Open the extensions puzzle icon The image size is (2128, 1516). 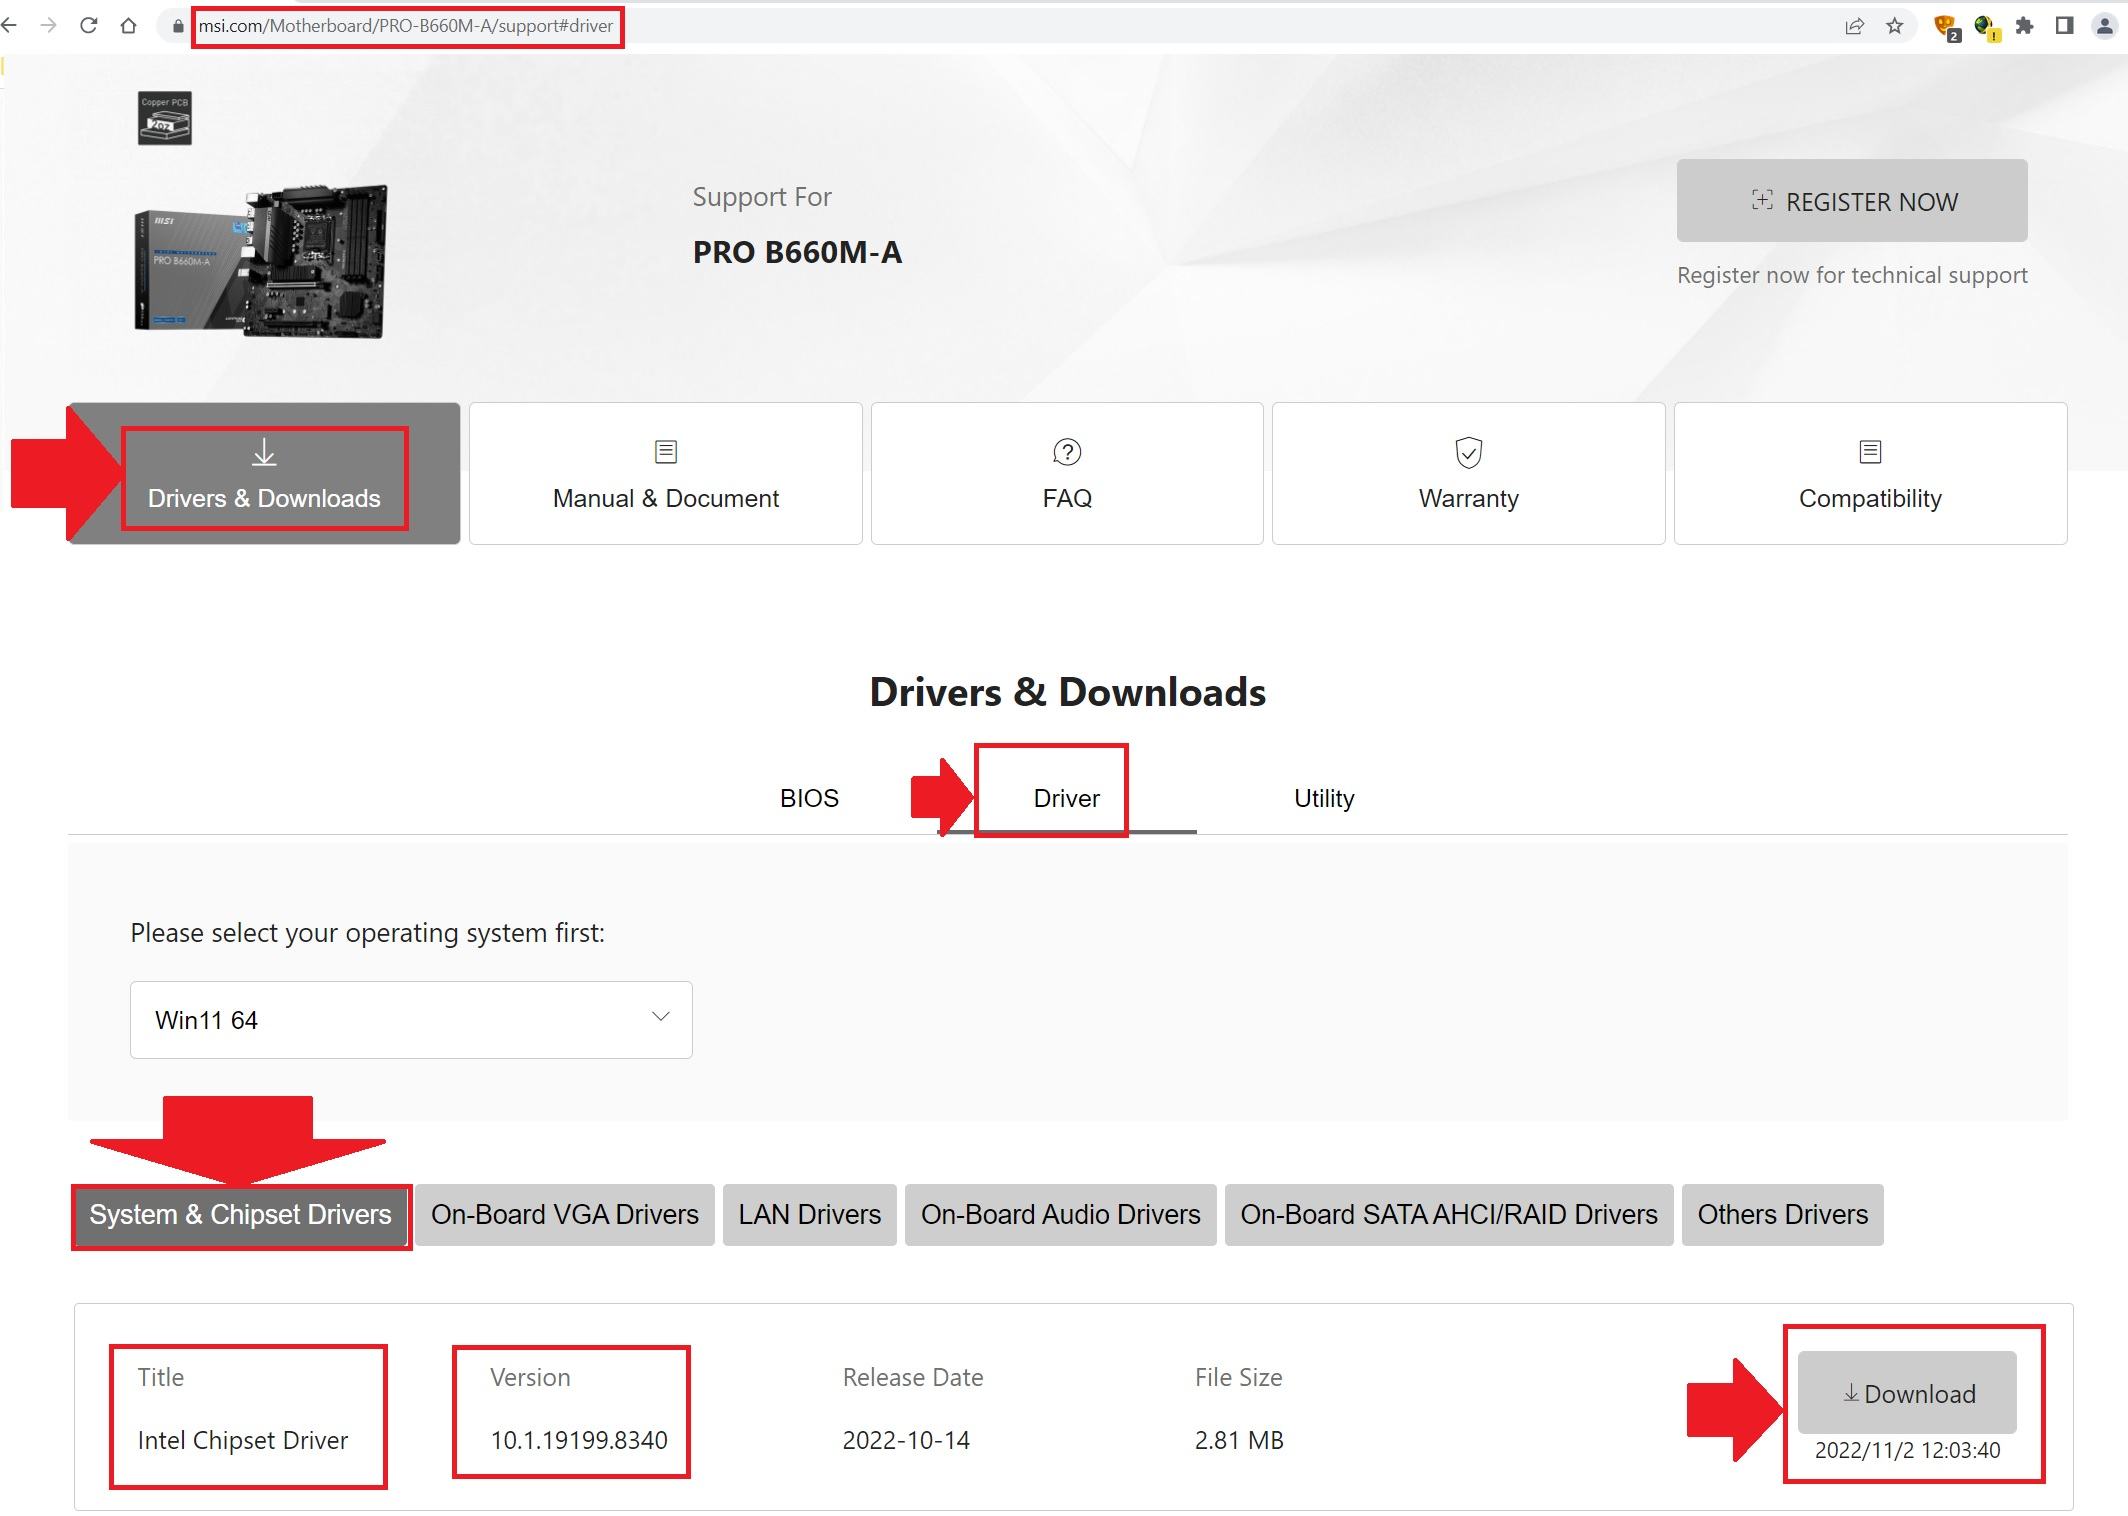pyautogui.click(x=2025, y=27)
